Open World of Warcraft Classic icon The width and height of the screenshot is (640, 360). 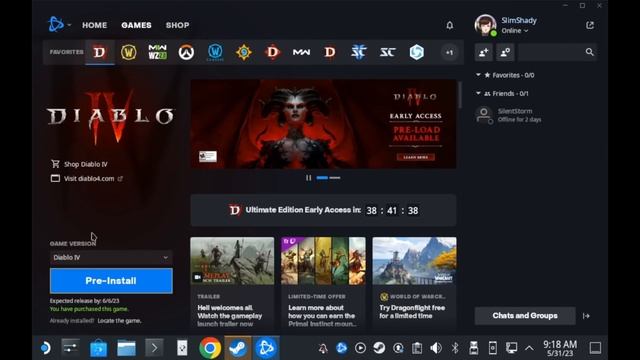point(215,52)
